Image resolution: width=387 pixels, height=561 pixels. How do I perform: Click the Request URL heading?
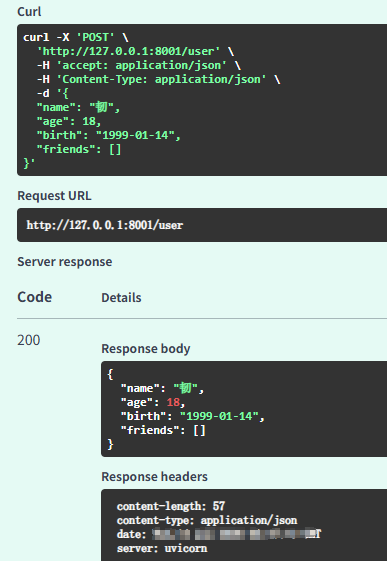pyautogui.click(x=54, y=196)
